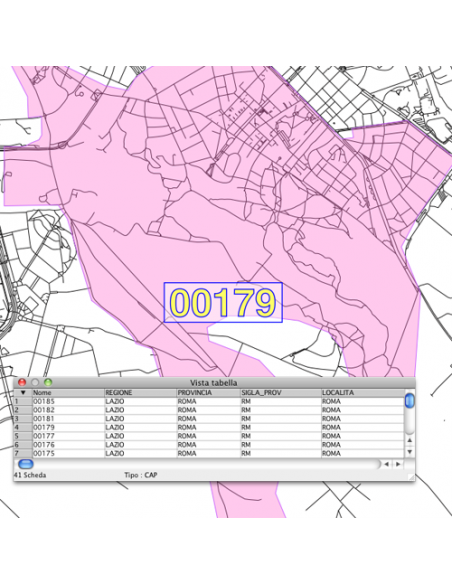This screenshot has width=452, height=584.
Task: Sort by the REGIONE column header
Action: tap(140, 393)
